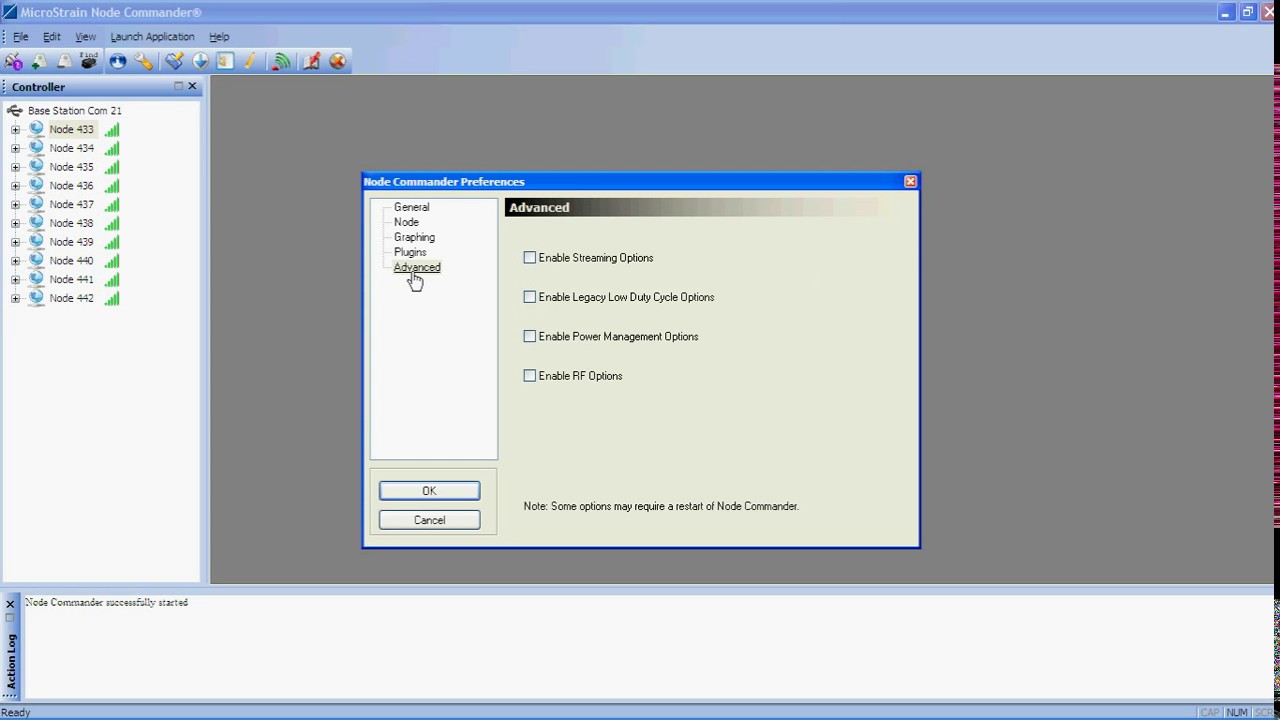
Task: Expand Node 440 in the tree
Action: point(15,261)
